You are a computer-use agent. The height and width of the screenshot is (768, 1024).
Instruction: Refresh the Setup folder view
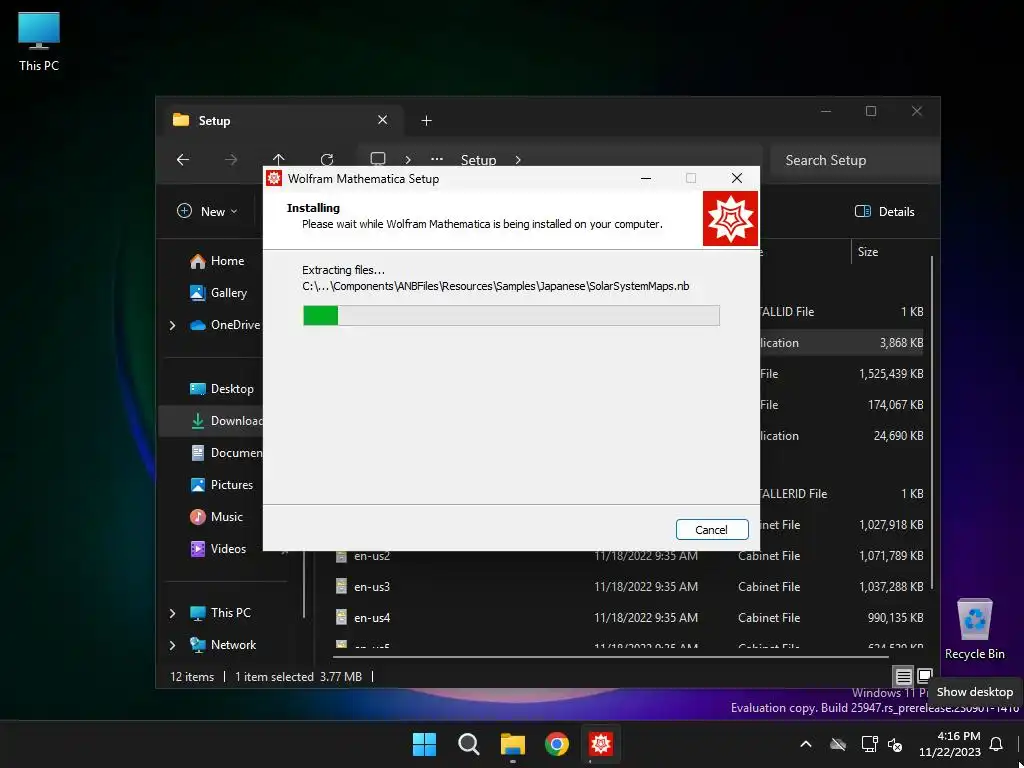tap(327, 159)
